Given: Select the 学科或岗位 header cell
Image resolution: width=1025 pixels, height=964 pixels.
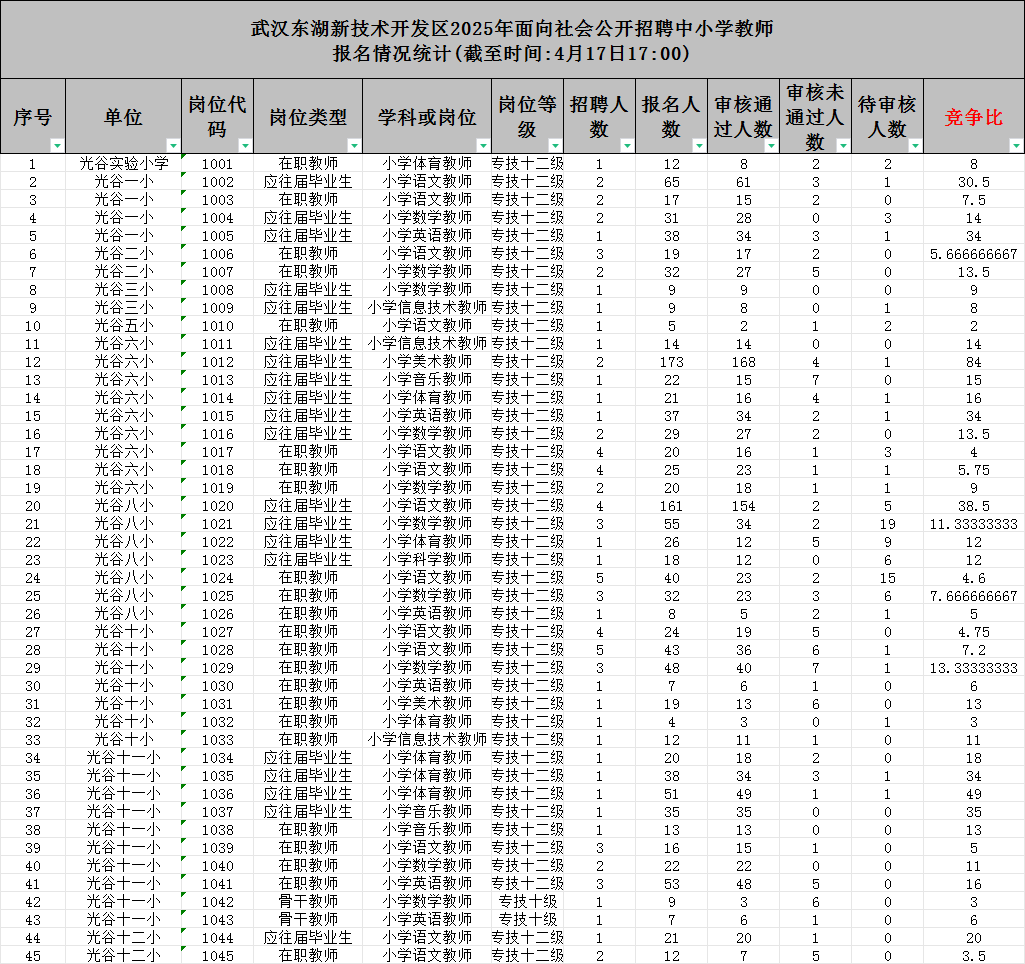Looking at the screenshot, I should (x=427, y=116).
